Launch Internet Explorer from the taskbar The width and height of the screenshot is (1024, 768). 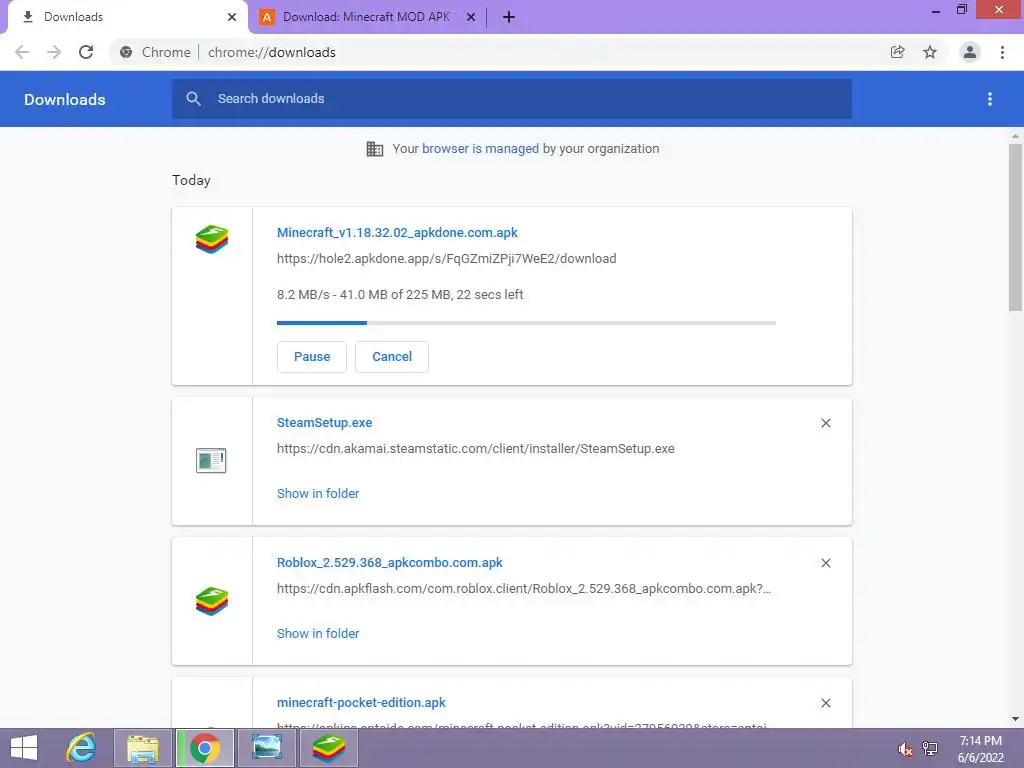click(x=82, y=748)
